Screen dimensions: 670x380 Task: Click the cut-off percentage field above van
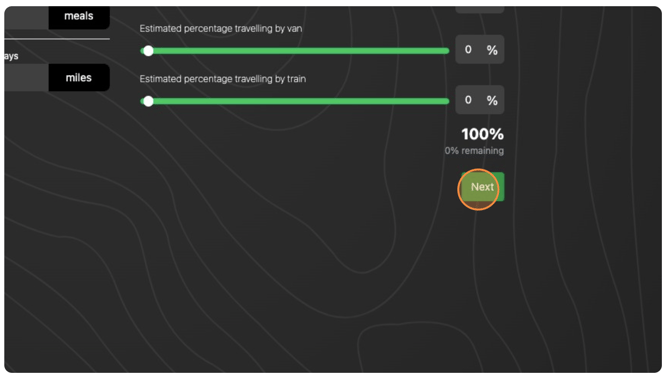tap(479, 9)
